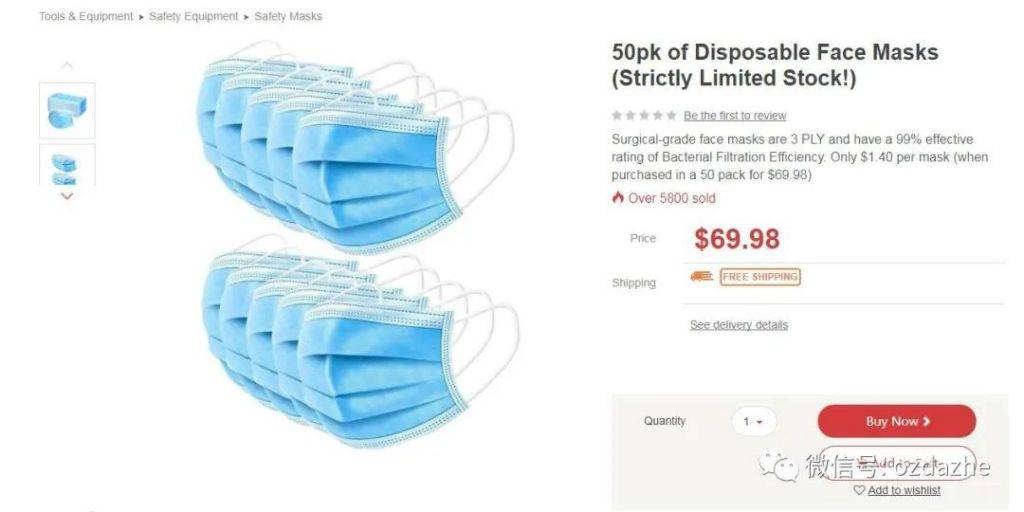Click the delivery truck shipping icon
The height and width of the screenshot is (512, 1024).
click(701, 277)
